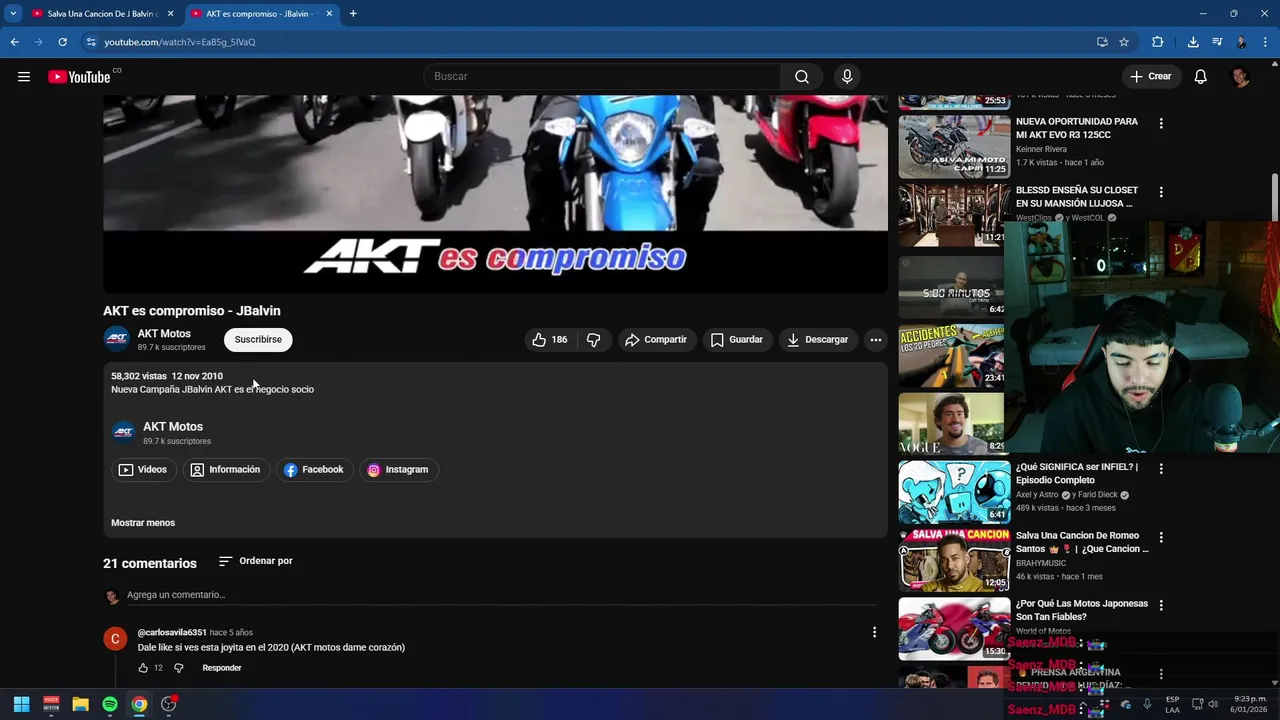Open the YouTube account avatar menu
The height and width of the screenshot is (720, 1280).
point(1240,76)
